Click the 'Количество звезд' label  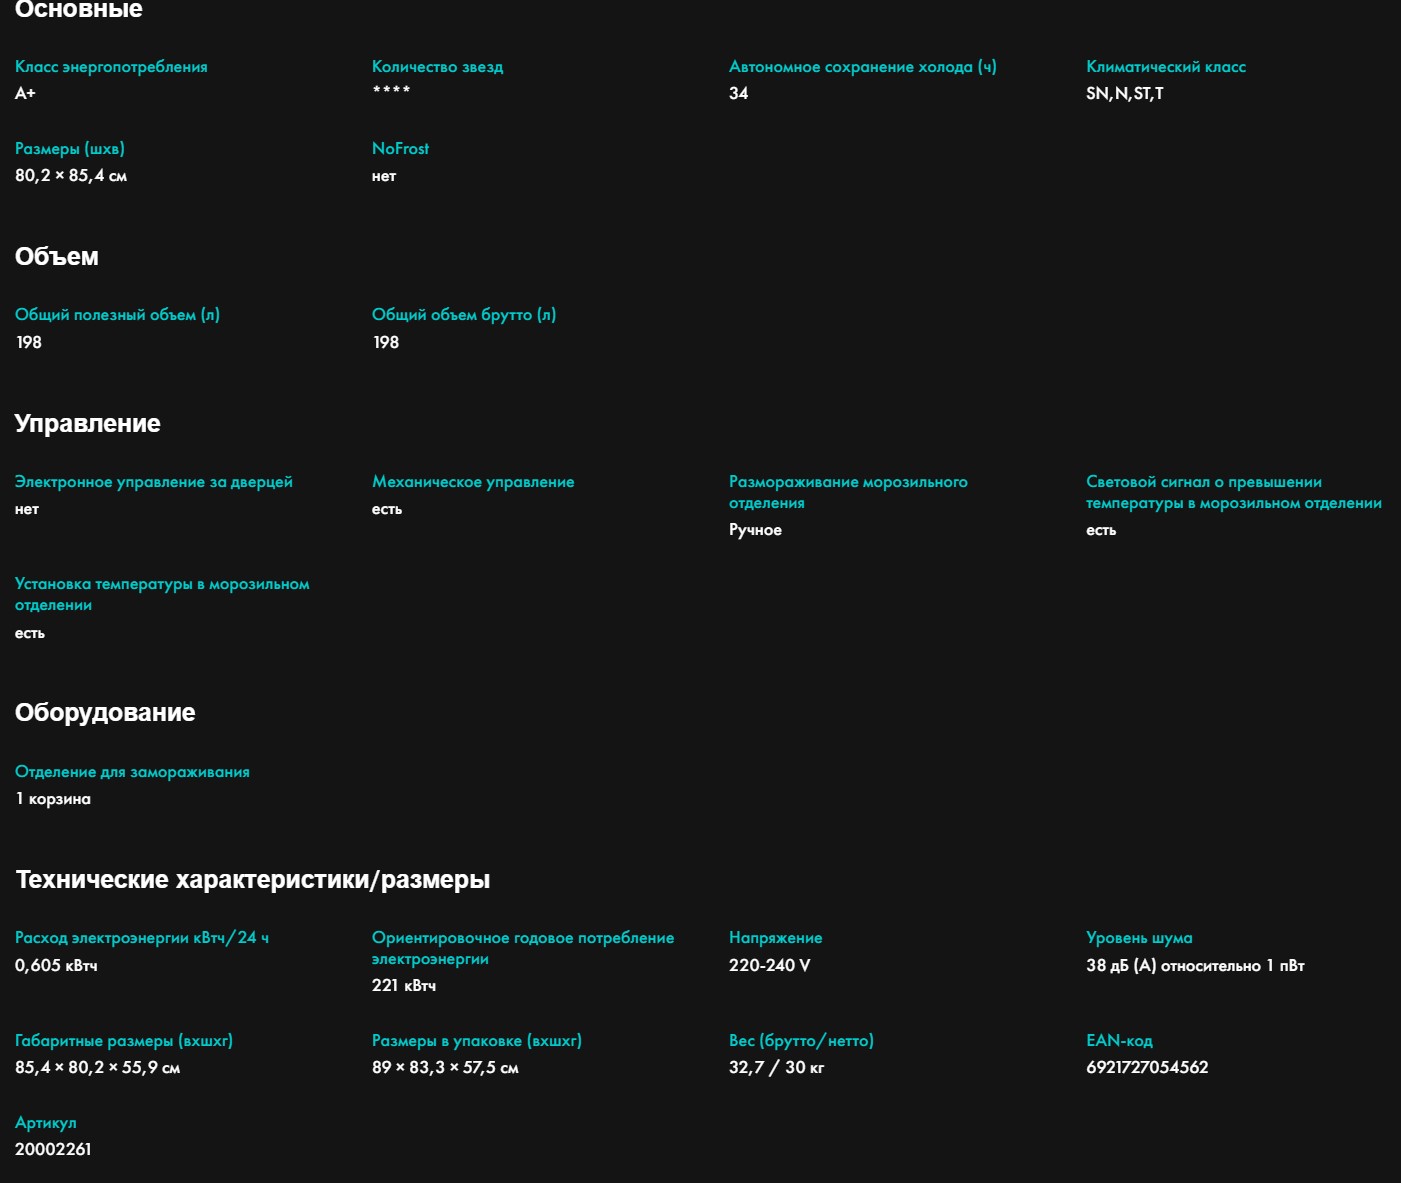(437, 67)
